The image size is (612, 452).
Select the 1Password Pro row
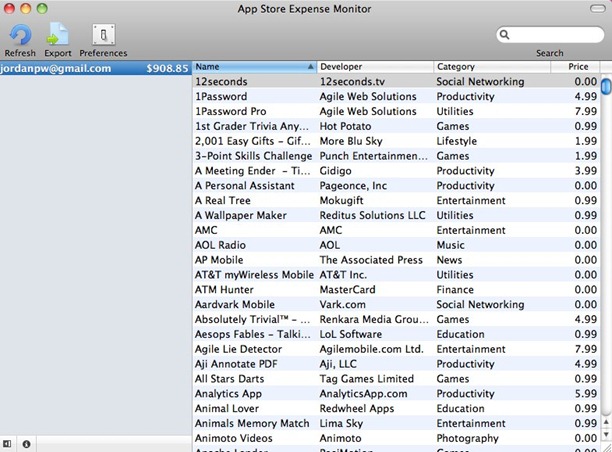click(396, 111)
